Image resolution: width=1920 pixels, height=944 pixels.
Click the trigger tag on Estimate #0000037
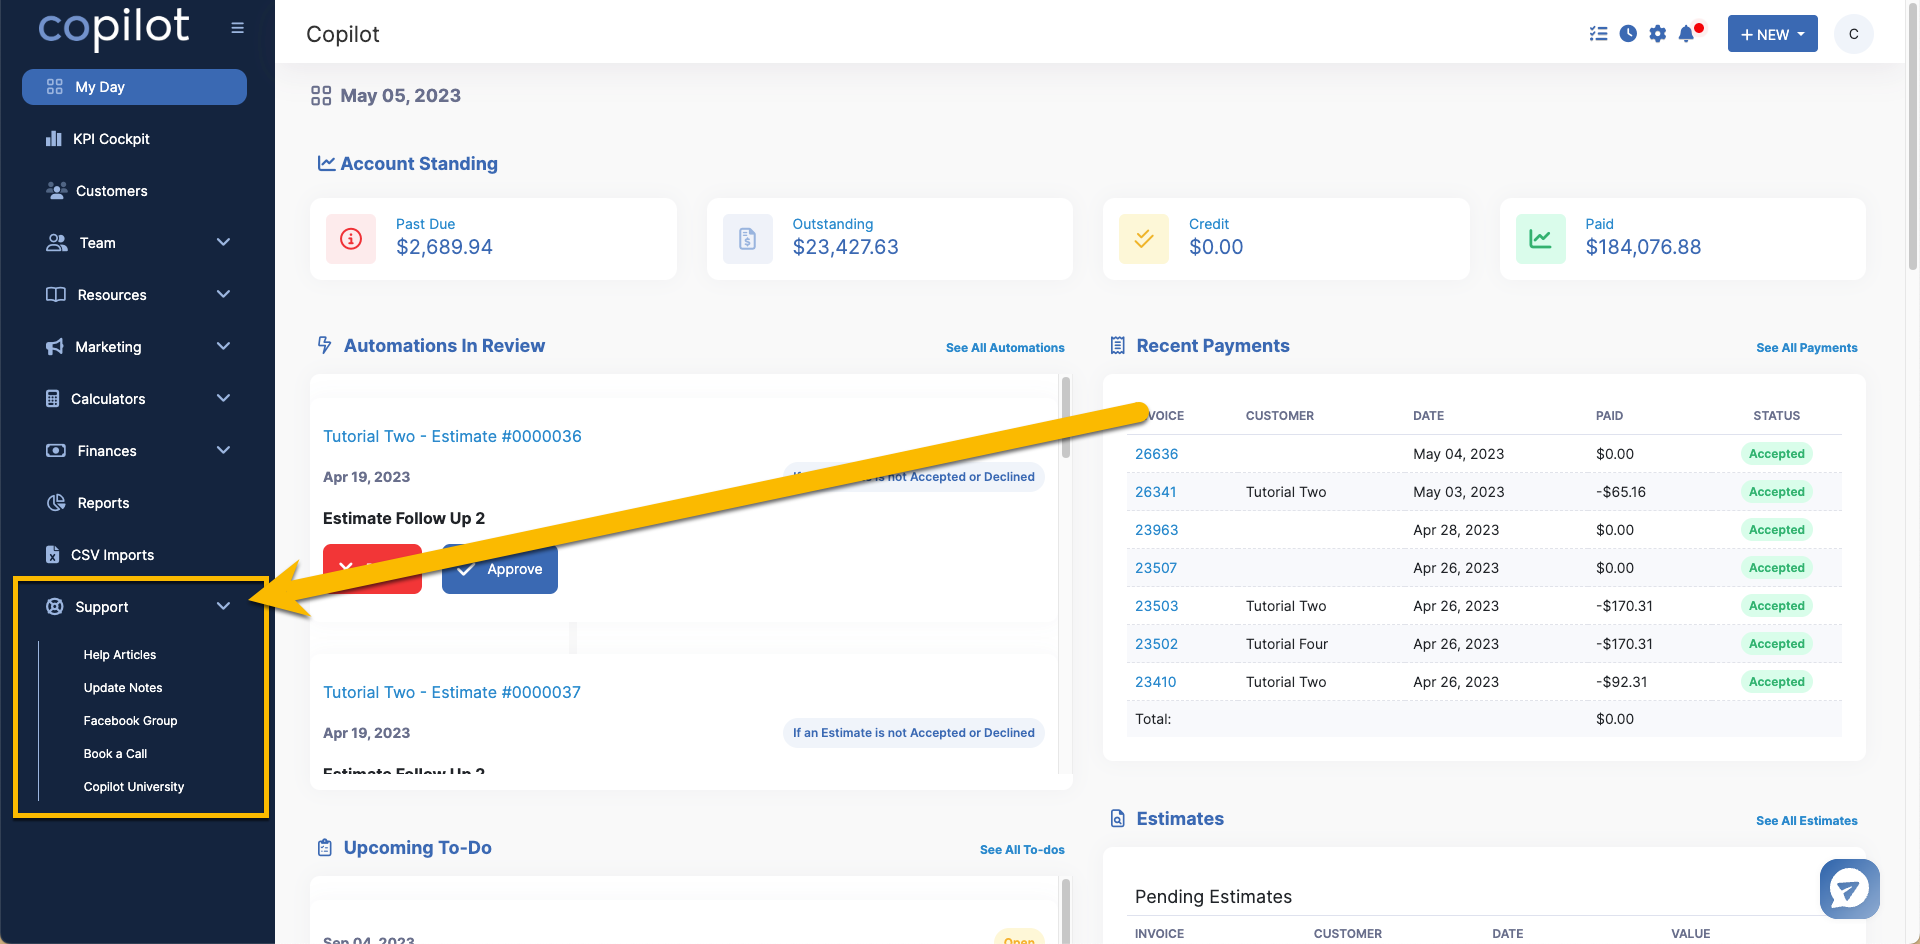[x=913, y=733]
